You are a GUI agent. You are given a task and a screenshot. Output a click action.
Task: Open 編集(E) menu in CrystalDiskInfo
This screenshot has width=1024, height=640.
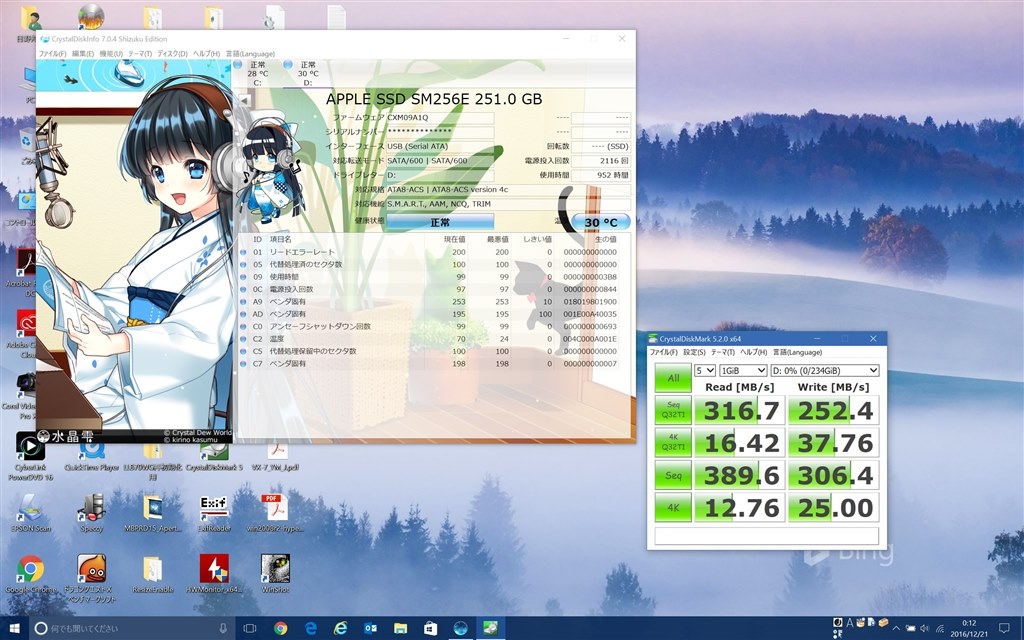(x=82, y=54)
